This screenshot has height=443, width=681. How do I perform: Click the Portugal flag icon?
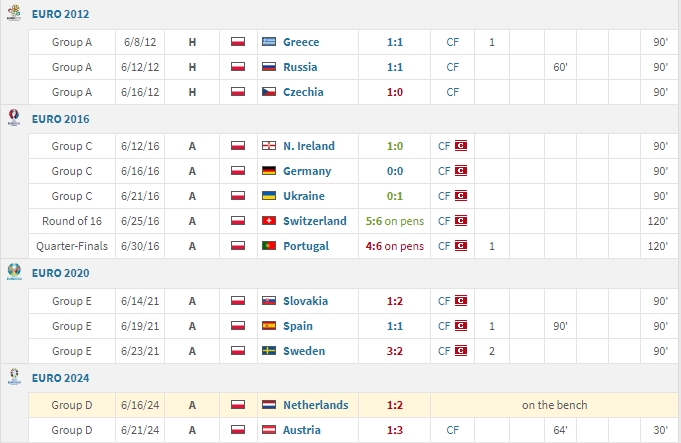(x=268, y=245)
